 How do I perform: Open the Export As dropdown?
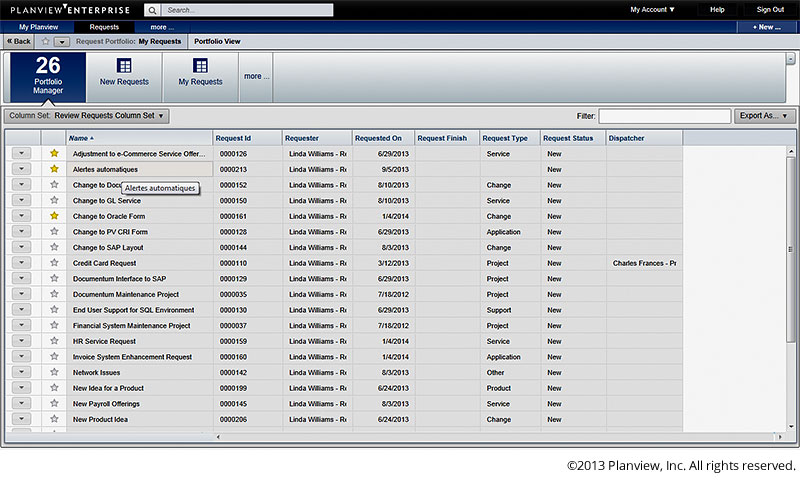[764, 116]
